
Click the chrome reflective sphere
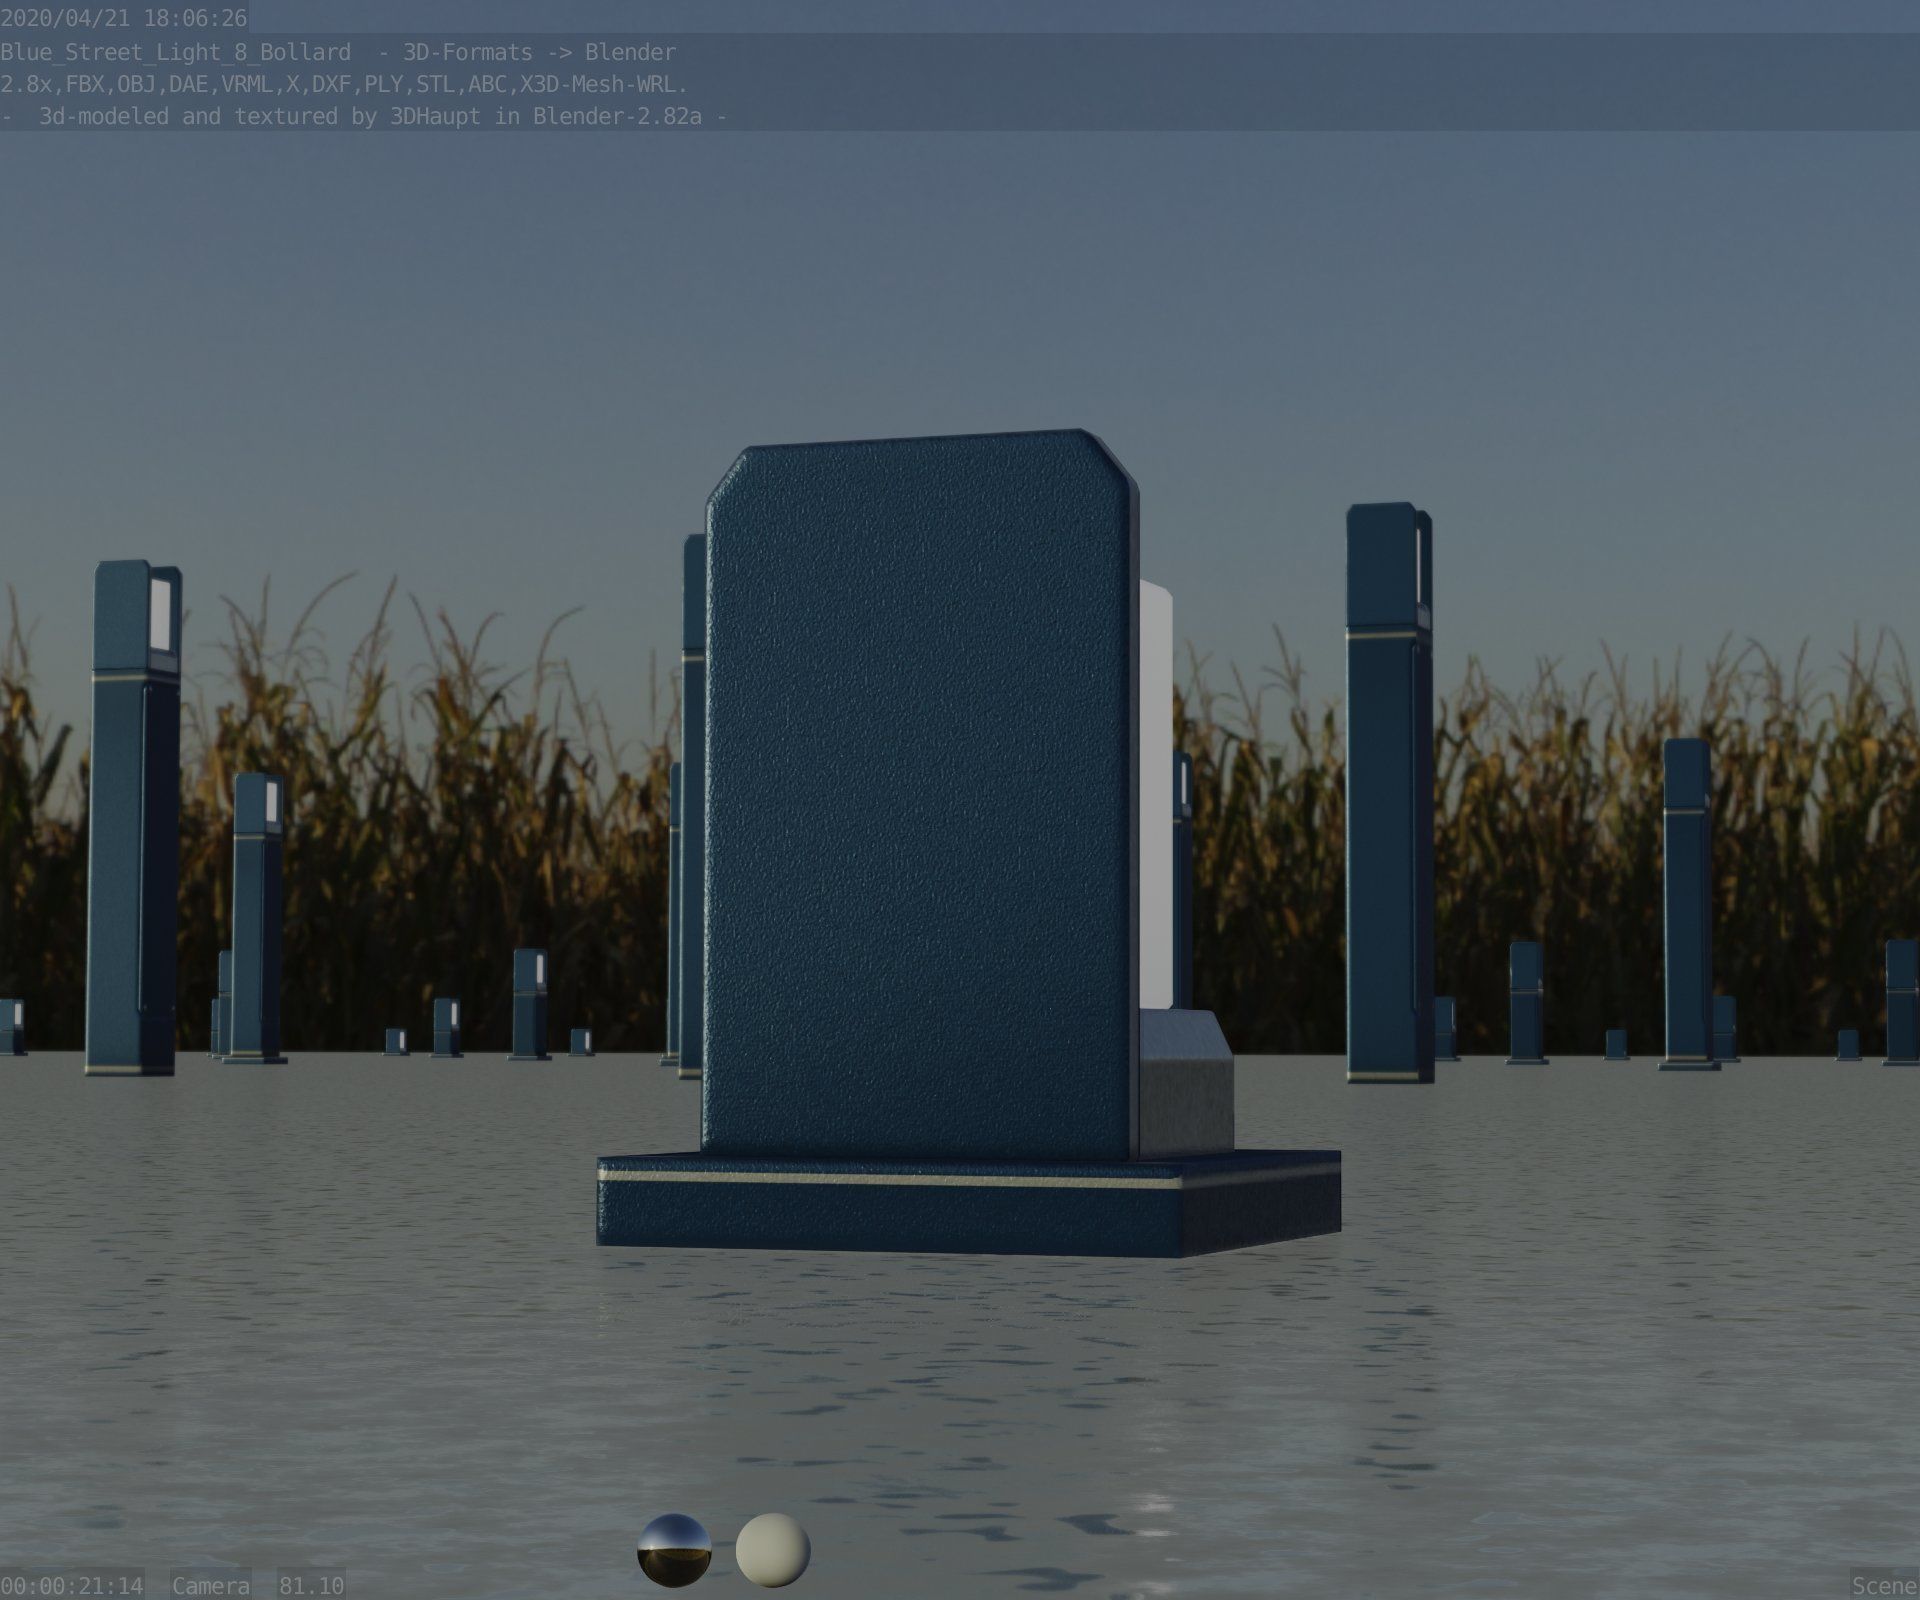pyautogui.click(x=674, y=1549)
